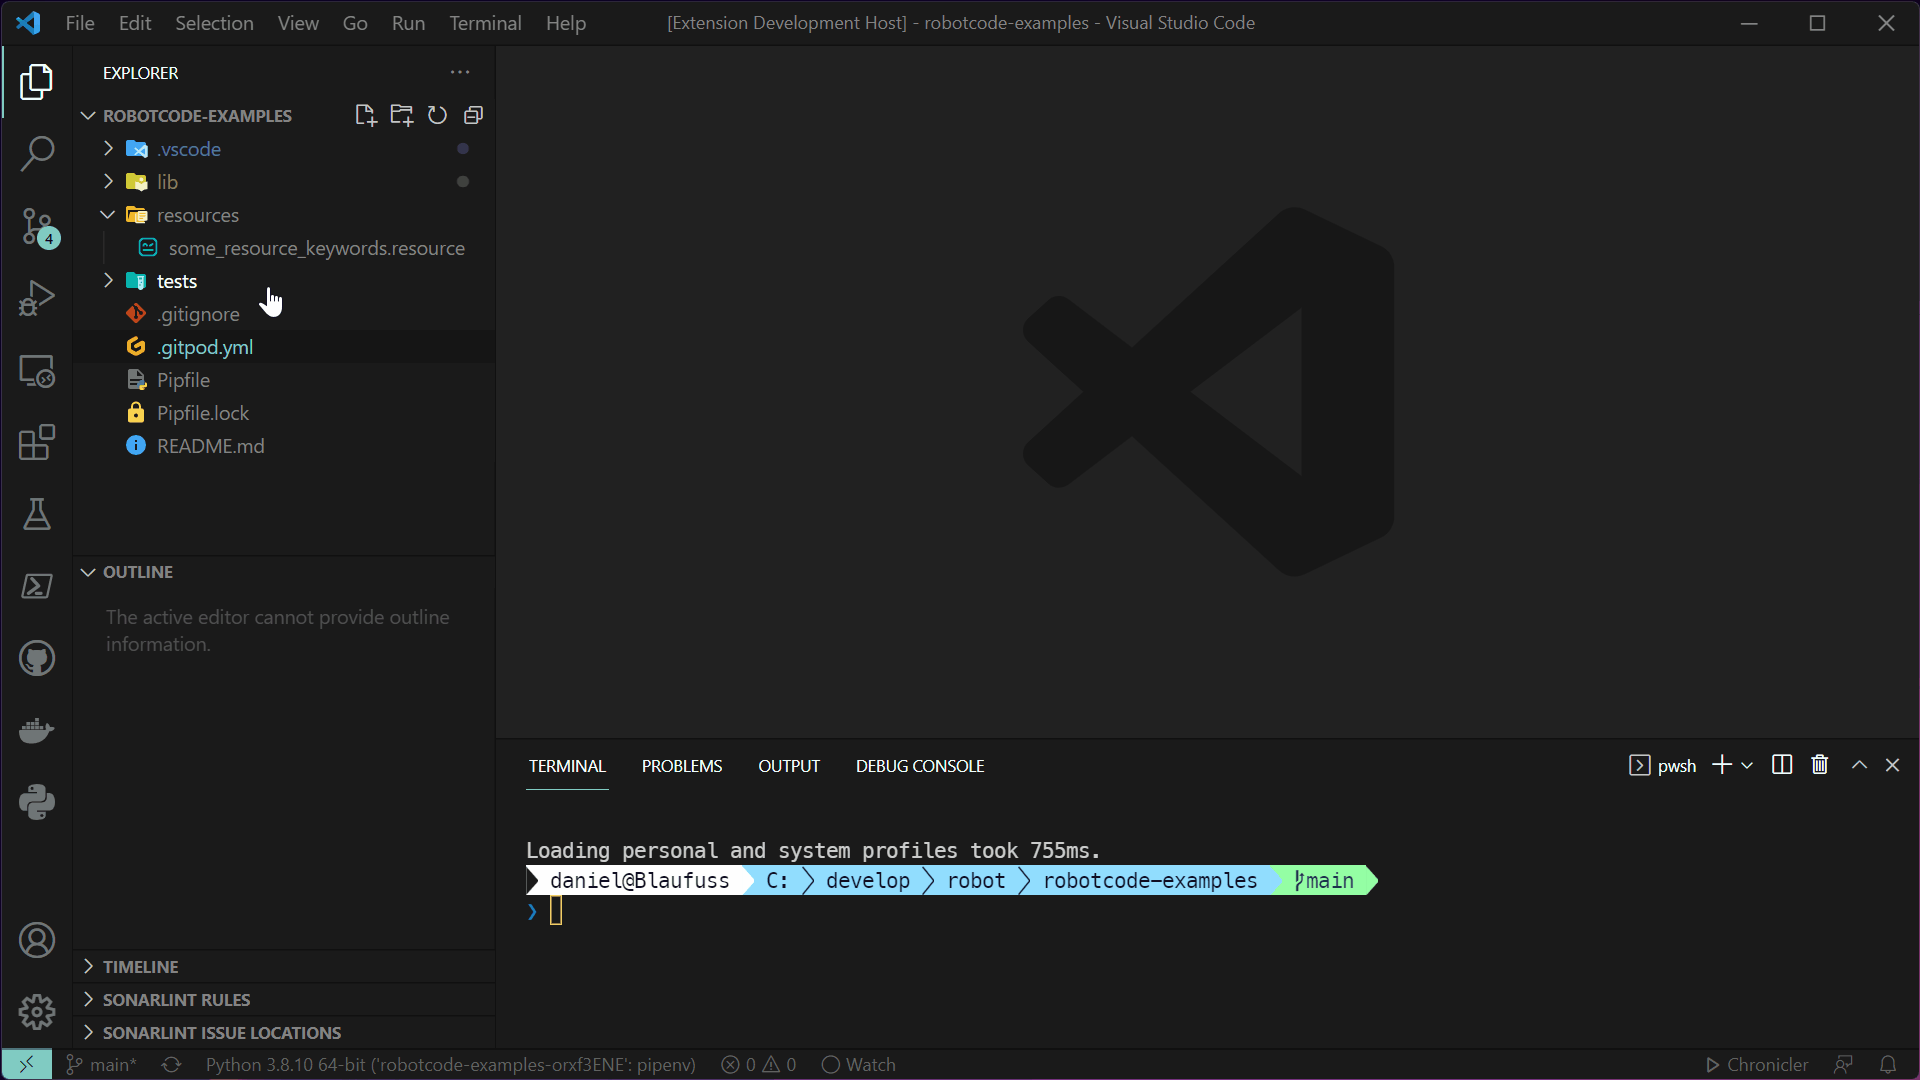
Task: Select the OUTPUT tab
Action: point(789,766)
